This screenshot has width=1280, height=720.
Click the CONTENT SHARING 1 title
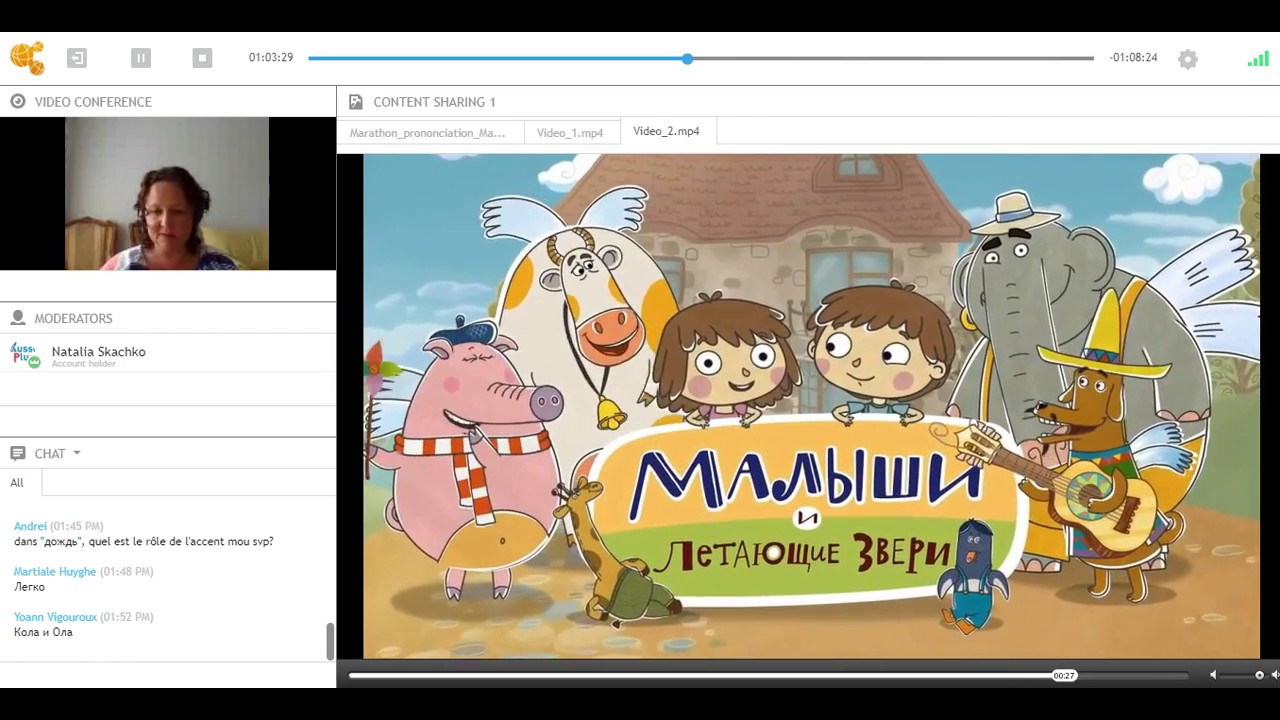tap(434, 102)
